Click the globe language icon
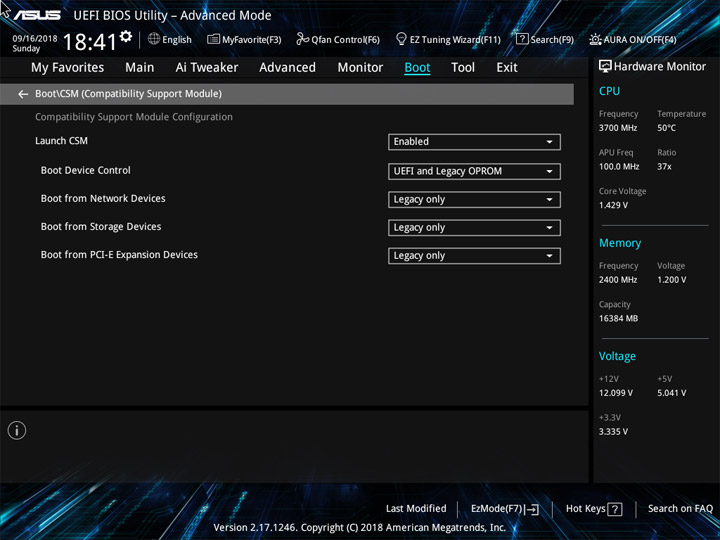Viewport: 720px width, 540px height. (154, 39)
